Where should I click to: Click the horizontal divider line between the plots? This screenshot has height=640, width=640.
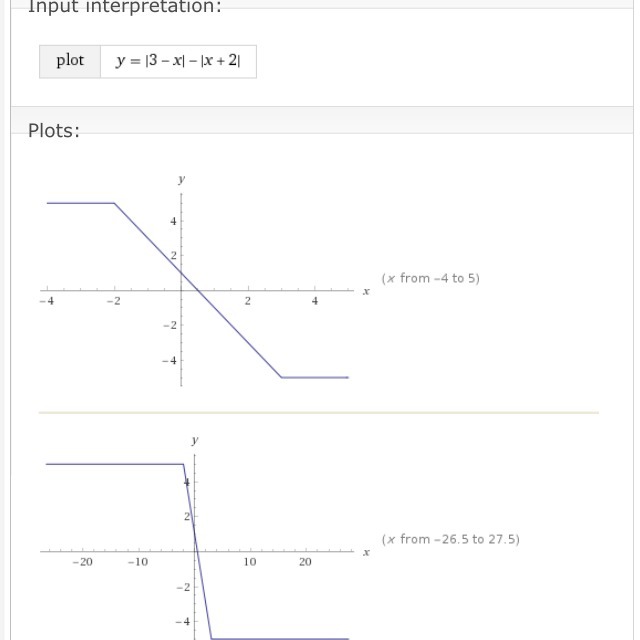point(318,412)
